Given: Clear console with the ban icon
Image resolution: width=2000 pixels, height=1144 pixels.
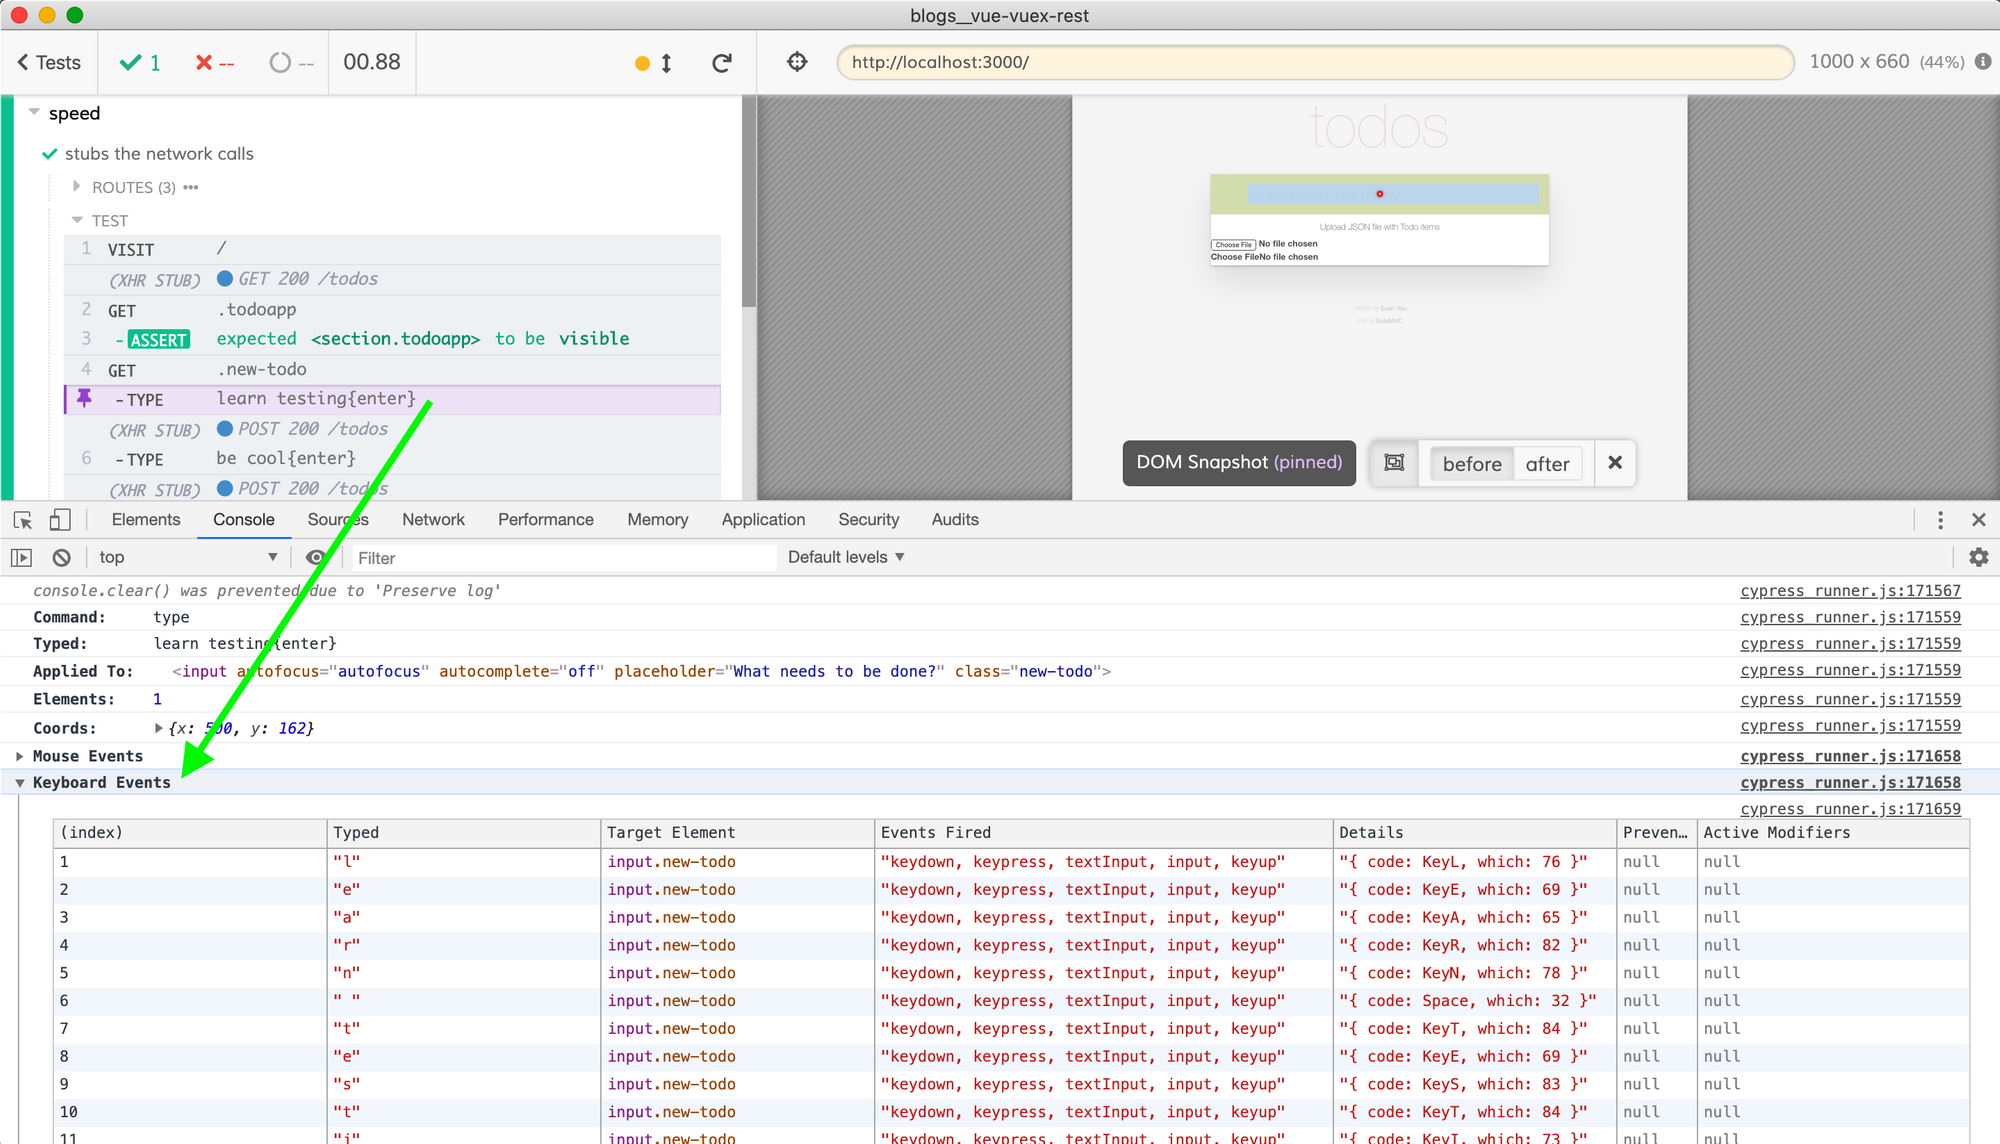Looking at the screenshot, I should [62, 558].
